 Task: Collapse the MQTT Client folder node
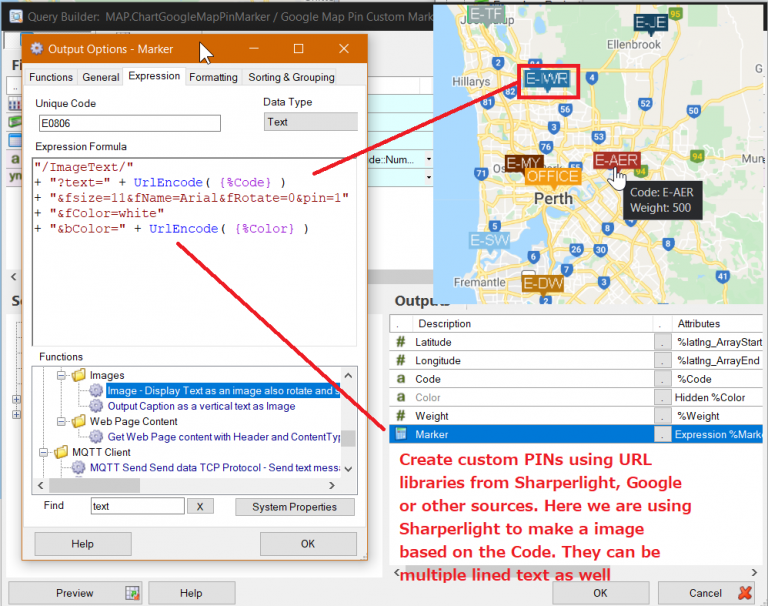click(x=44, y=453)
